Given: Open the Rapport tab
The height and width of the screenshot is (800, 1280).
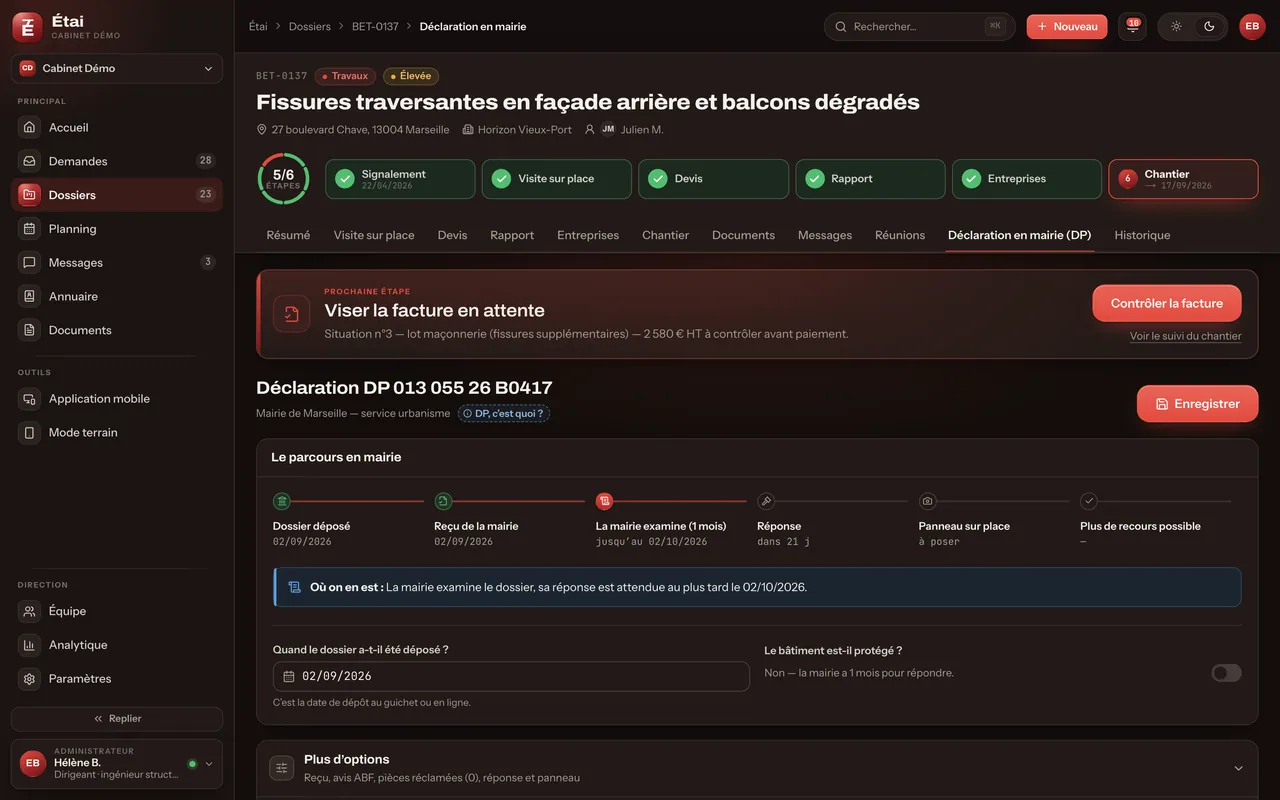Looking at the screenshot, I should 512,235.
